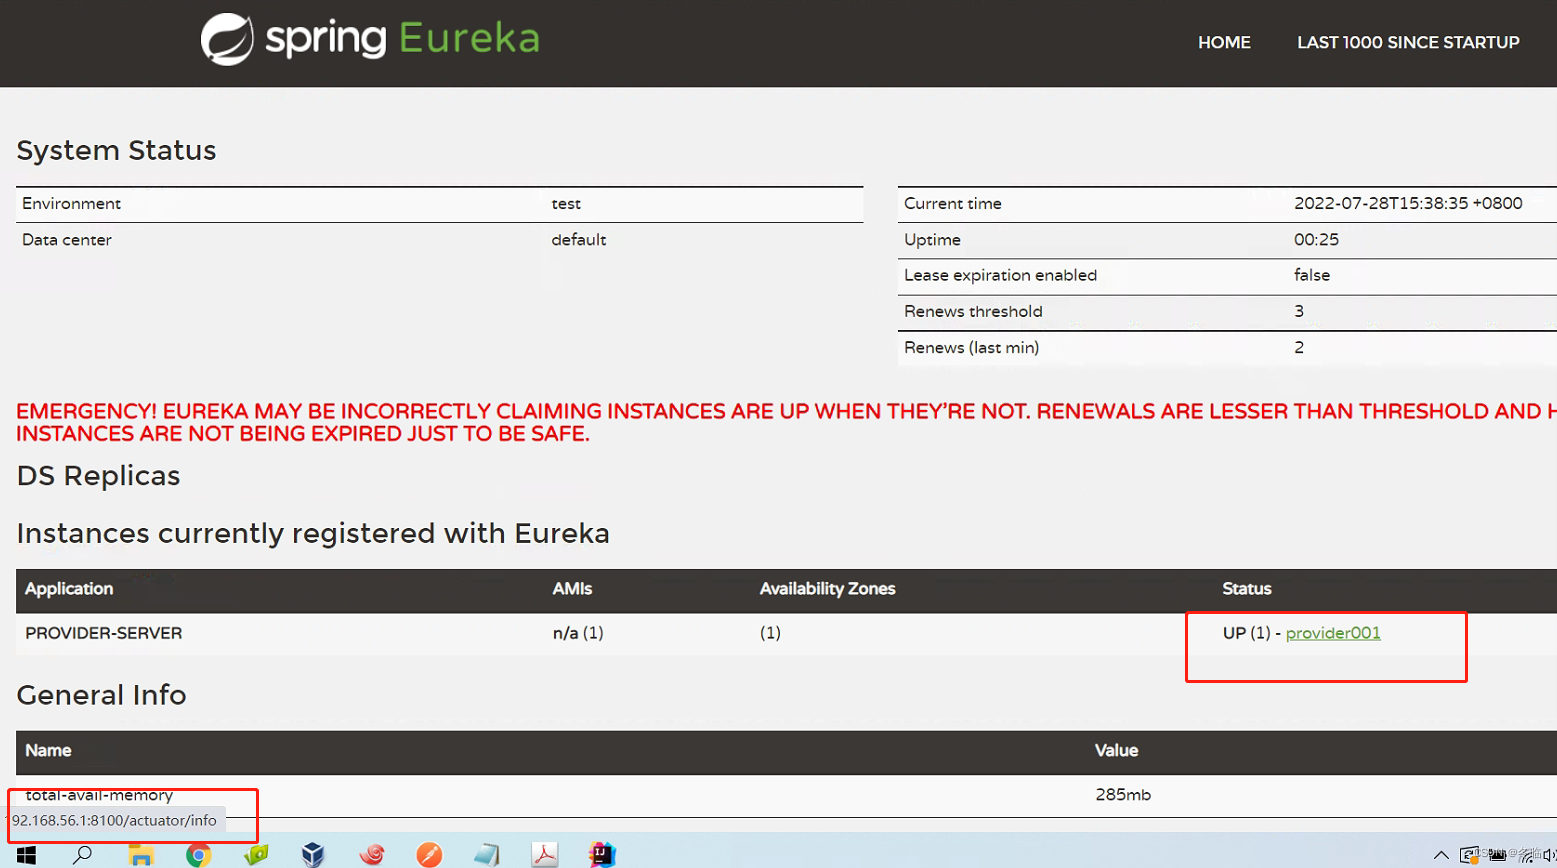This screenshot has width=1557, height=868.
Task: Launch File Explorer from the taskbar
Action: (x=141, y=854)
